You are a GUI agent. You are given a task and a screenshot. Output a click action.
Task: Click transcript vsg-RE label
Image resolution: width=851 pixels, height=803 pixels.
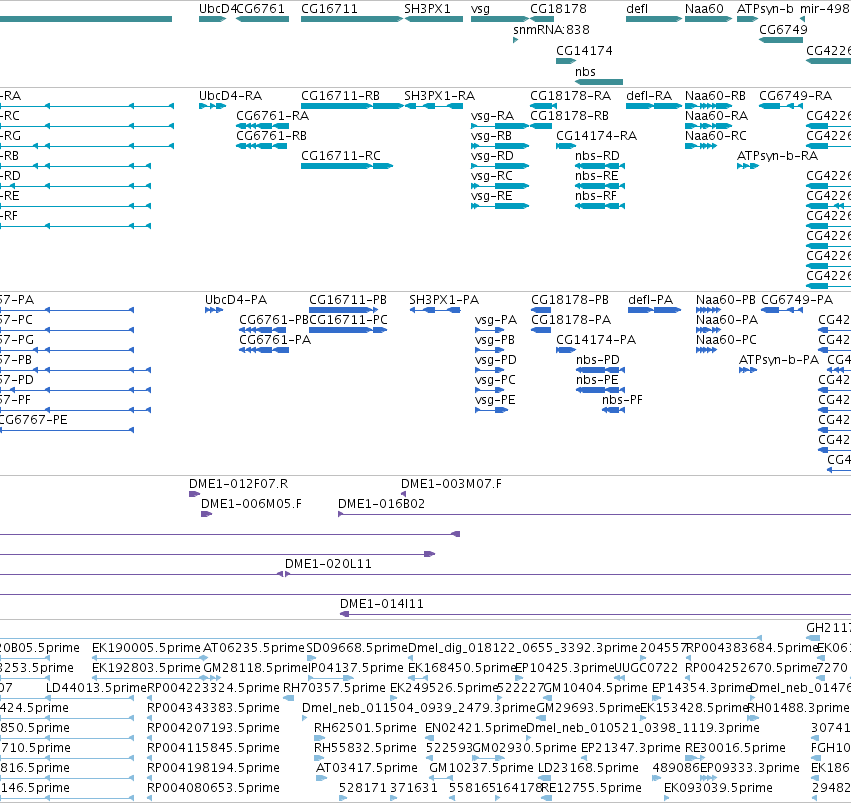(492, 196)
